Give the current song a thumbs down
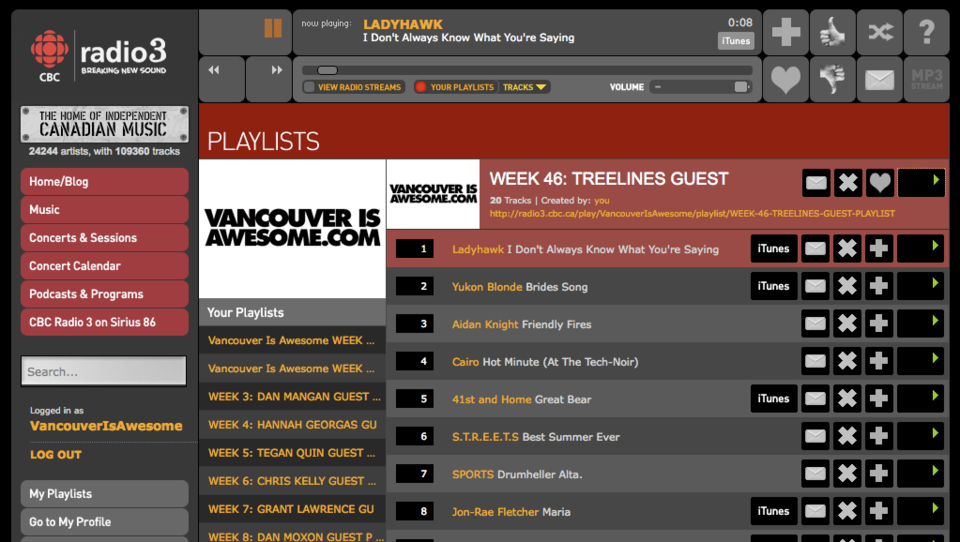The width and height of the screenshot is (960, 542). (833, 79)
